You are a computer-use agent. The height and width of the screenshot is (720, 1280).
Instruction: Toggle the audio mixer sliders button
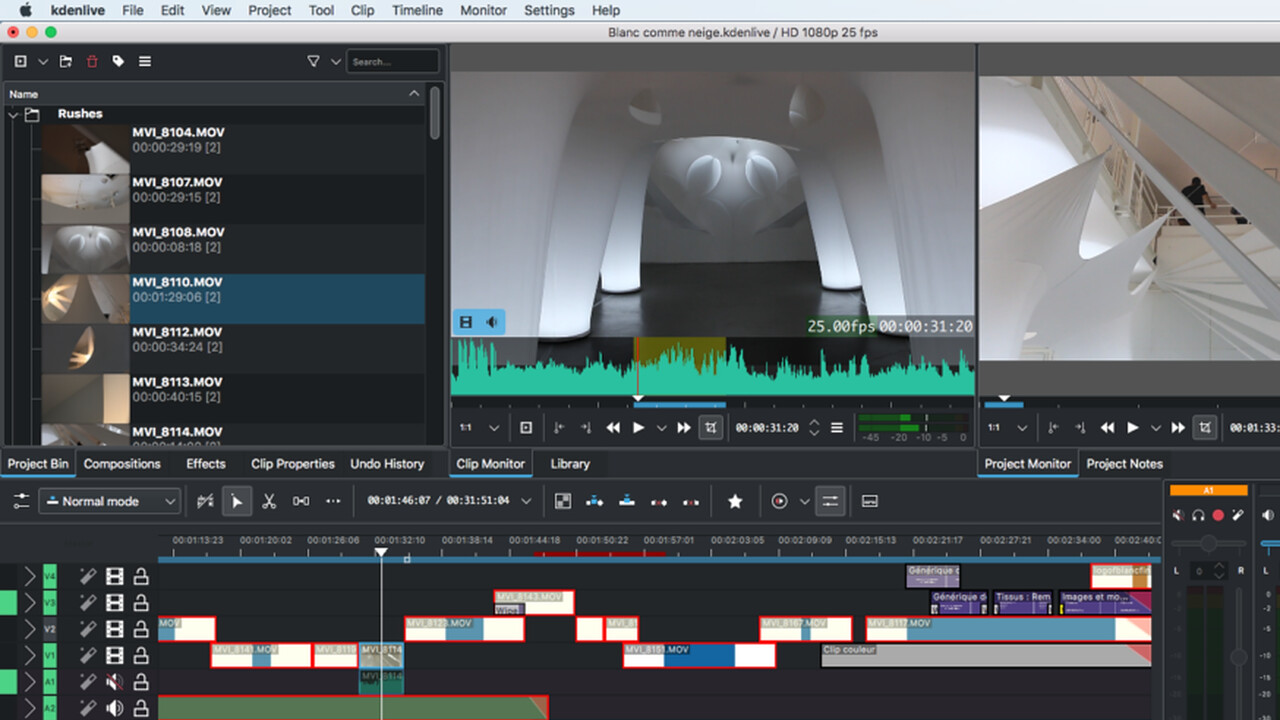point(829,501)
